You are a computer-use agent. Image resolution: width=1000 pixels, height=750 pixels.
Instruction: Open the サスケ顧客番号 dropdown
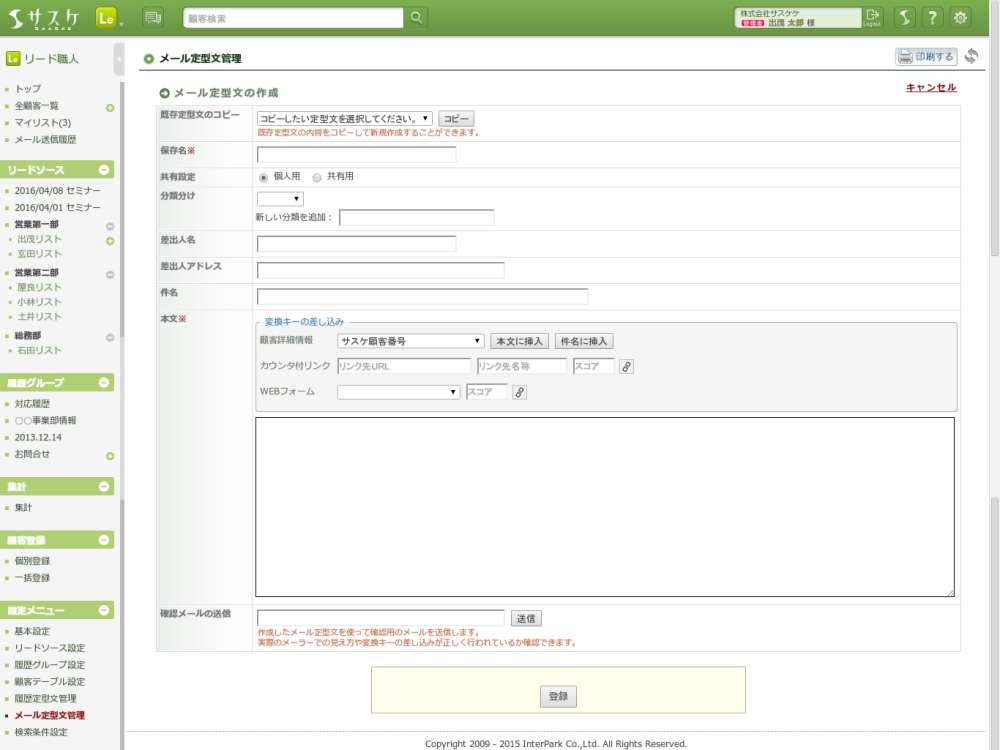click(x=411, y=341)
